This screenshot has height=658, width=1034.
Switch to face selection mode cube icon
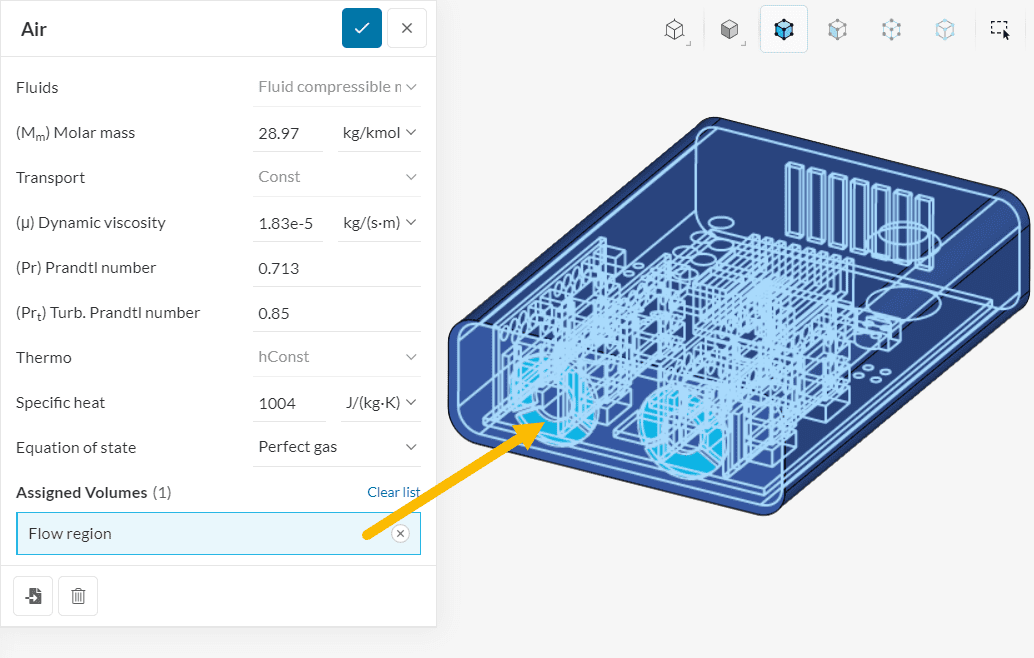[838, 30]
